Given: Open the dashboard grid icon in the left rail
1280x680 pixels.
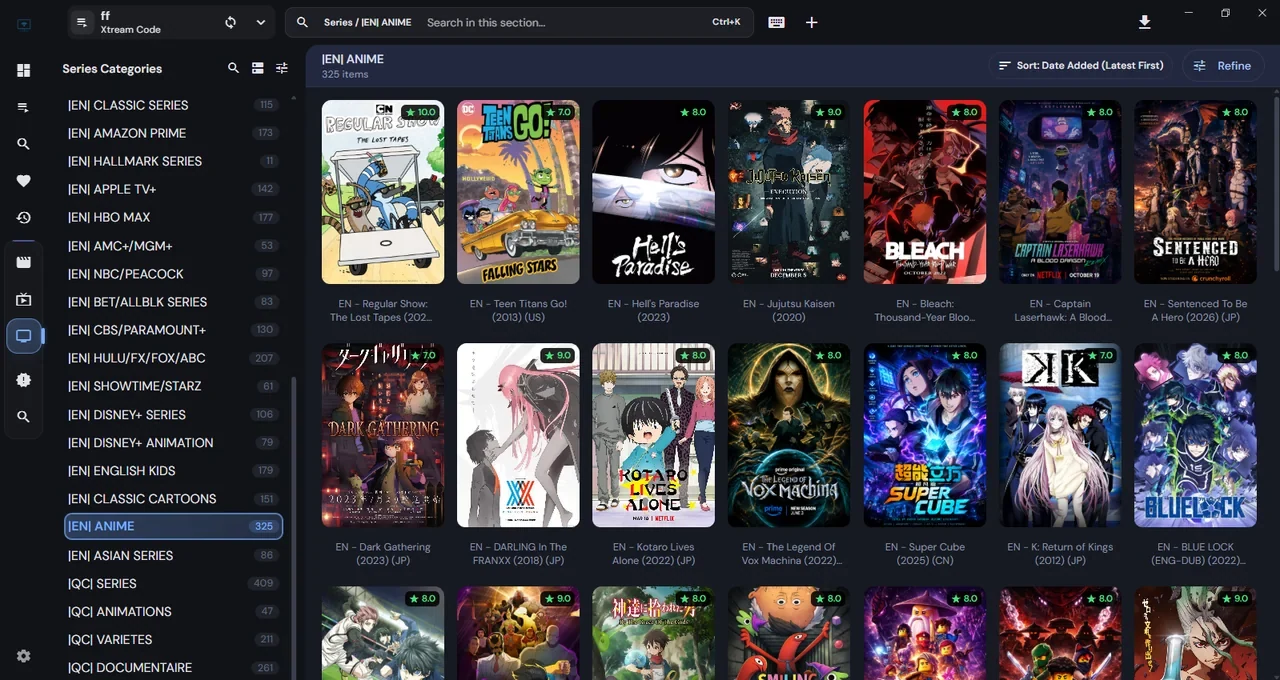Looking at the screenshot, I should point(24,70).
